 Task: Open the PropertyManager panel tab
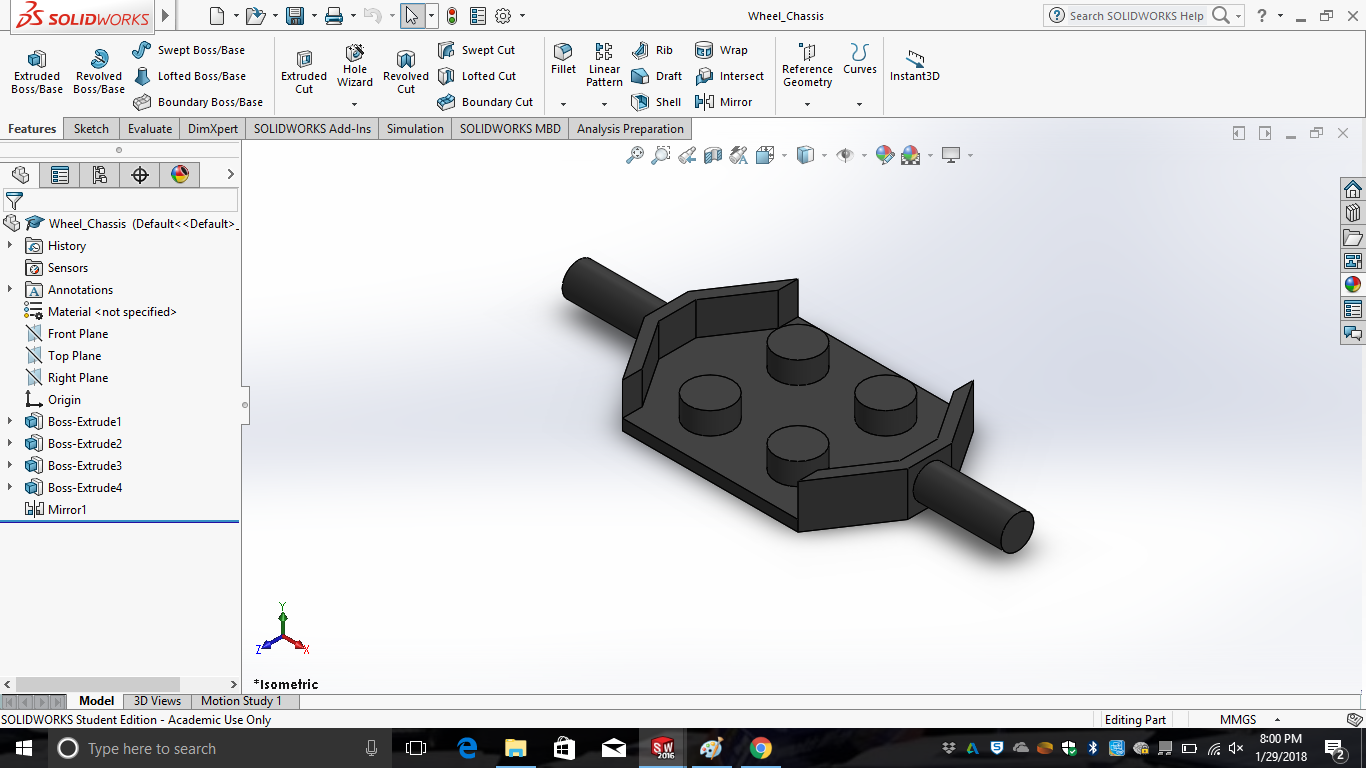60,175
